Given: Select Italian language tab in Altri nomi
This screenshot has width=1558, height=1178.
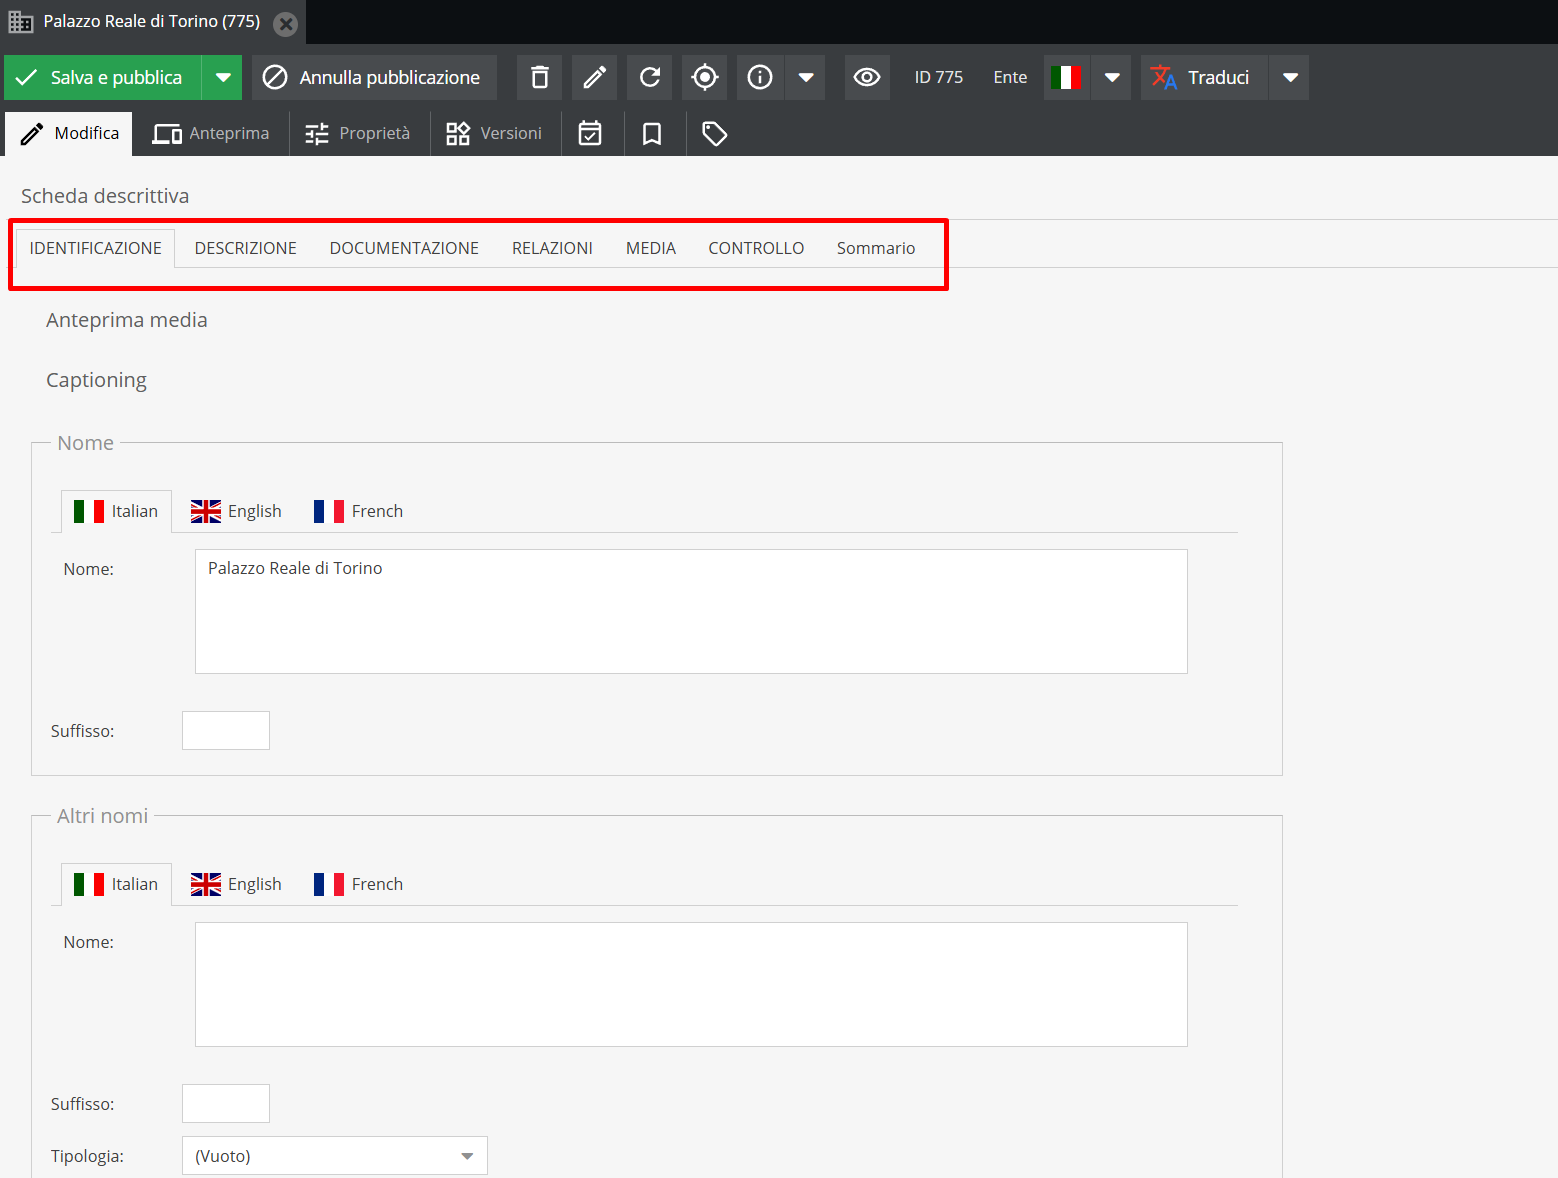Looking at the screenshot, I should (116, 884).
